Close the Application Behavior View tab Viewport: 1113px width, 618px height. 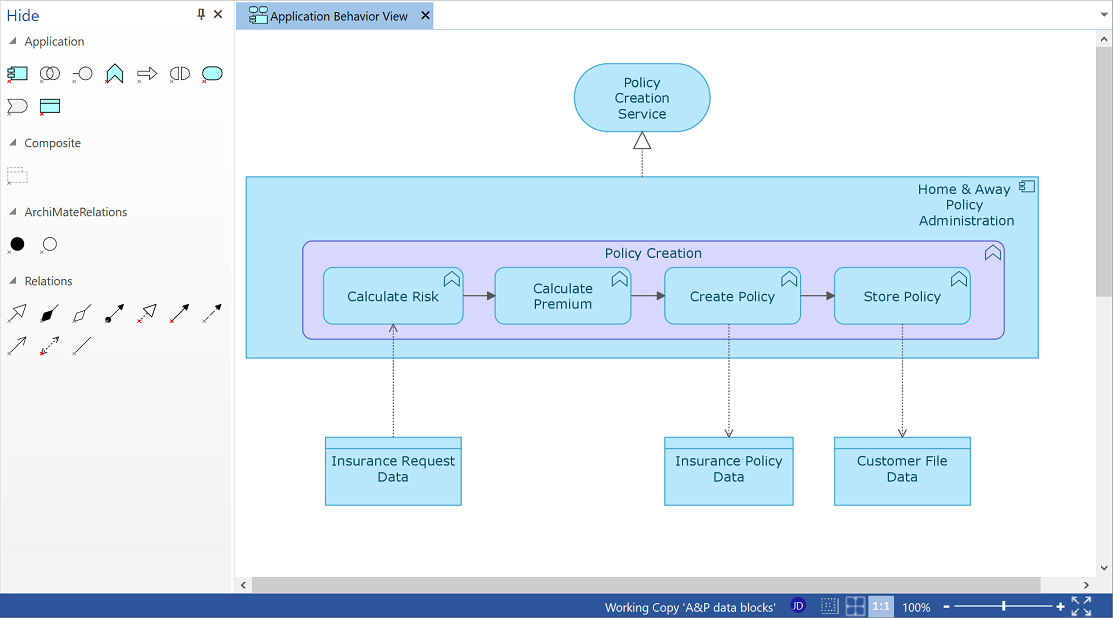[x=425, y=16]
